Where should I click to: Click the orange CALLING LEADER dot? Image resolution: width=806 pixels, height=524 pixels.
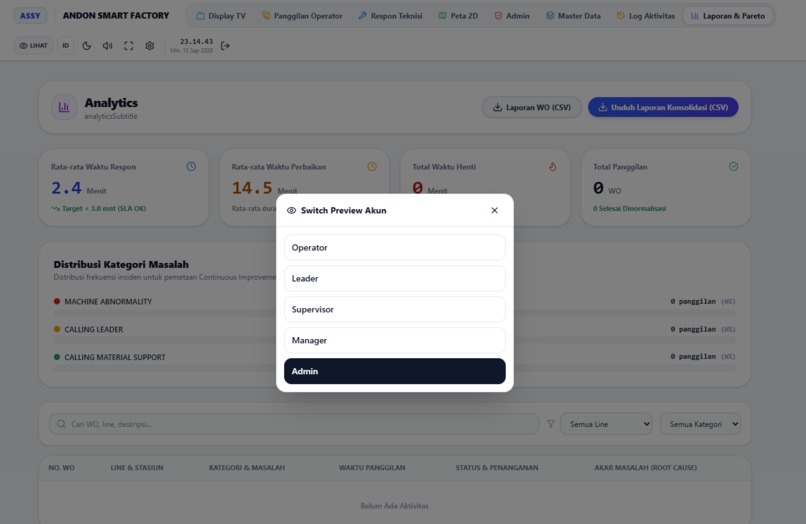pos(57,329)
